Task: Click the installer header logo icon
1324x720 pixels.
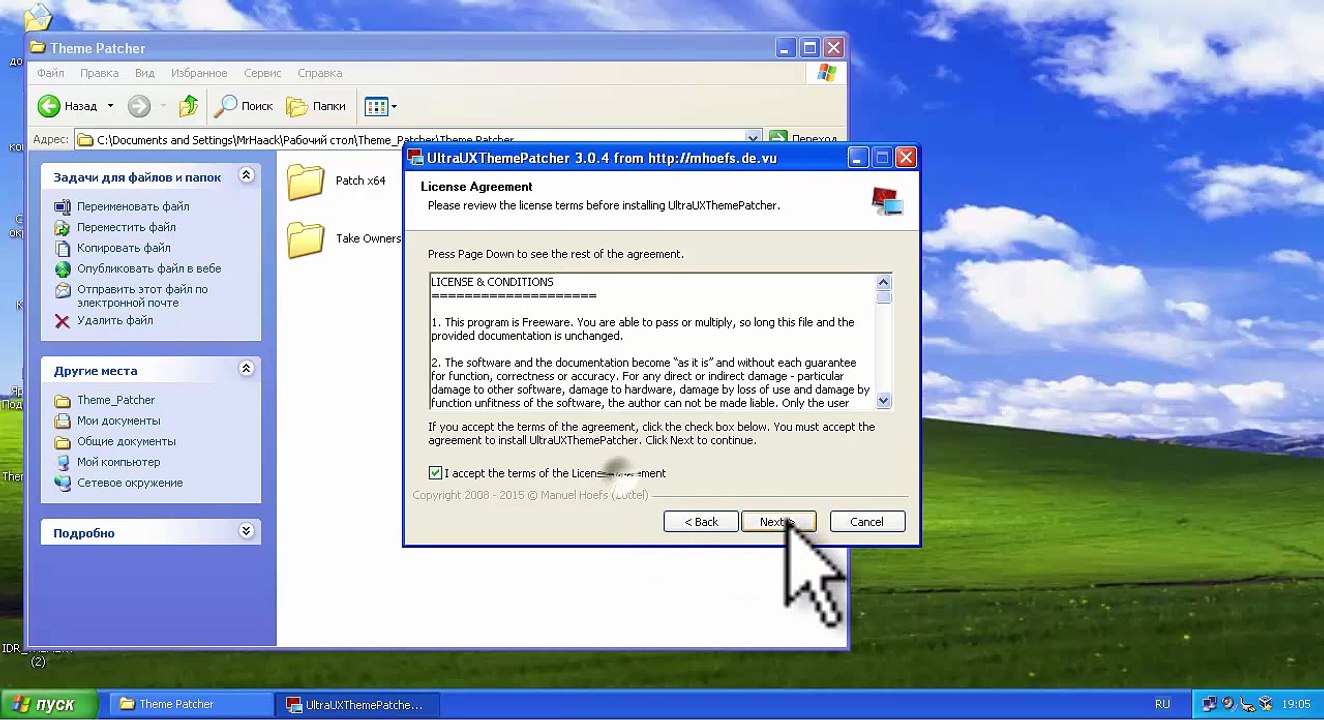Action: [886, 201]
